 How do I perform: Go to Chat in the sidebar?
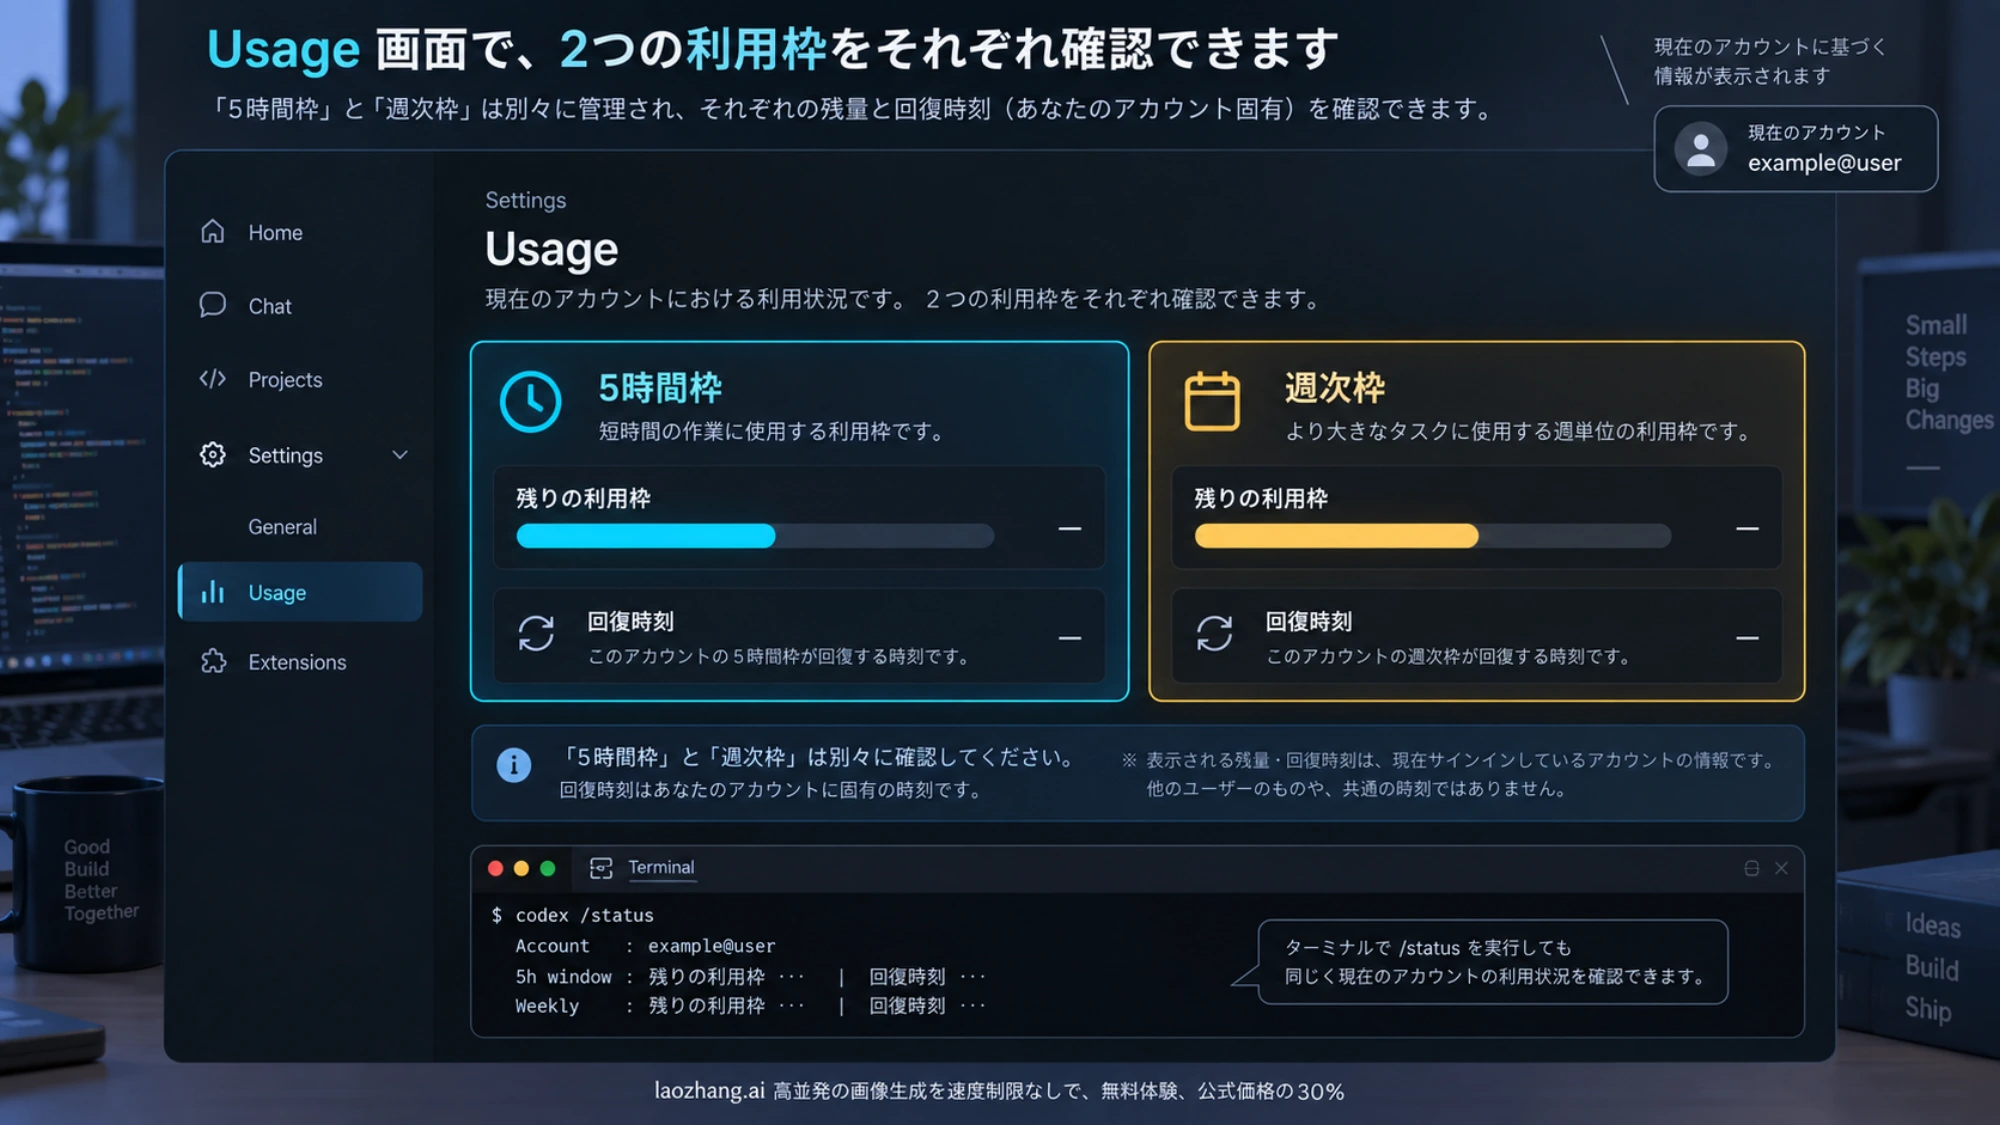coord(270,306)
